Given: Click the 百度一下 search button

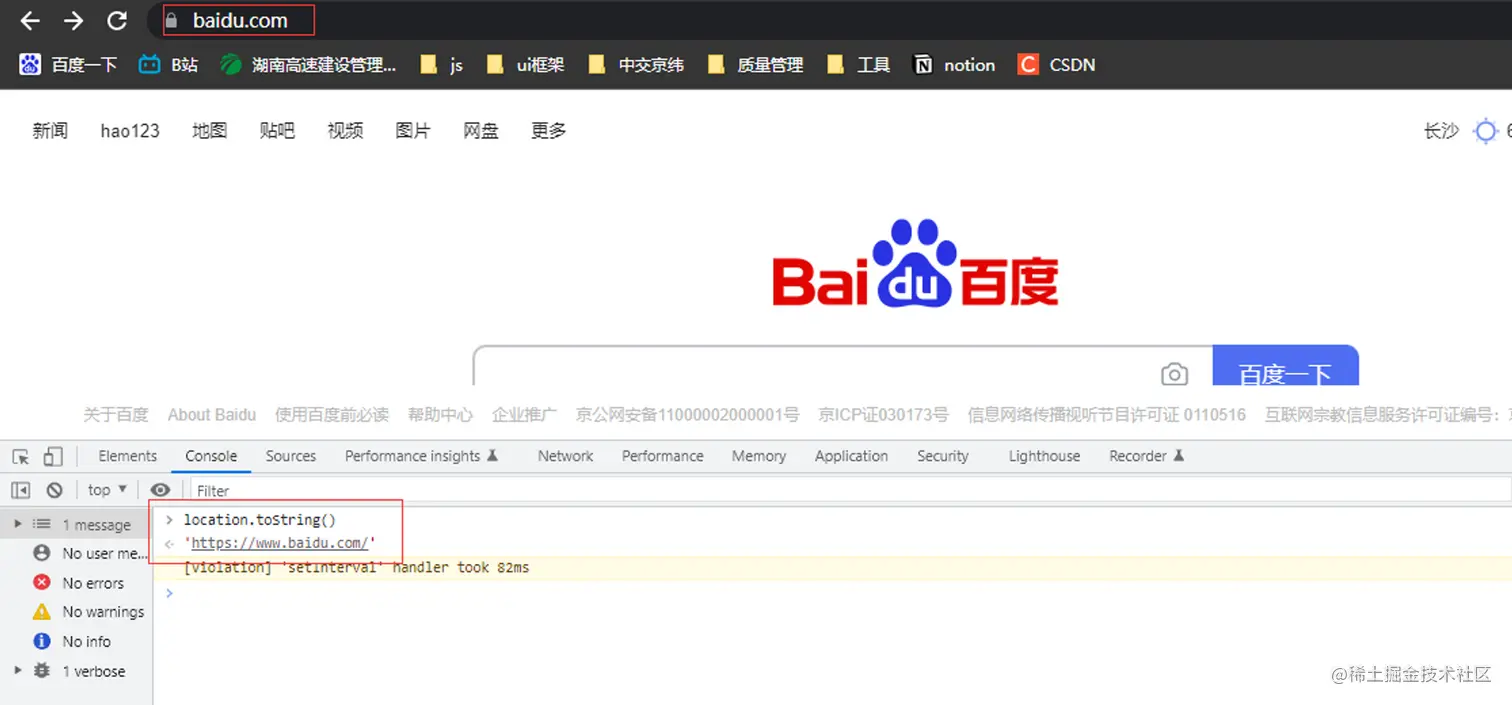Looking at the screenshot, I should 1285,366.
